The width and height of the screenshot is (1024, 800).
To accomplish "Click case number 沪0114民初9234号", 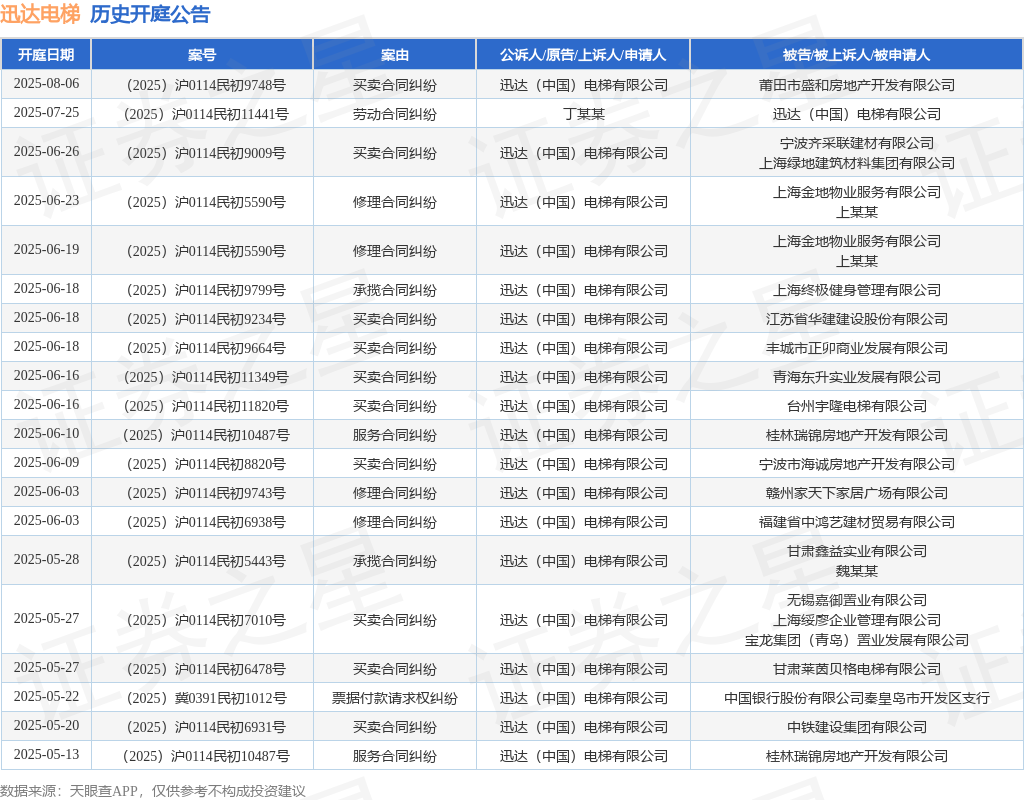I will [206, 319].
